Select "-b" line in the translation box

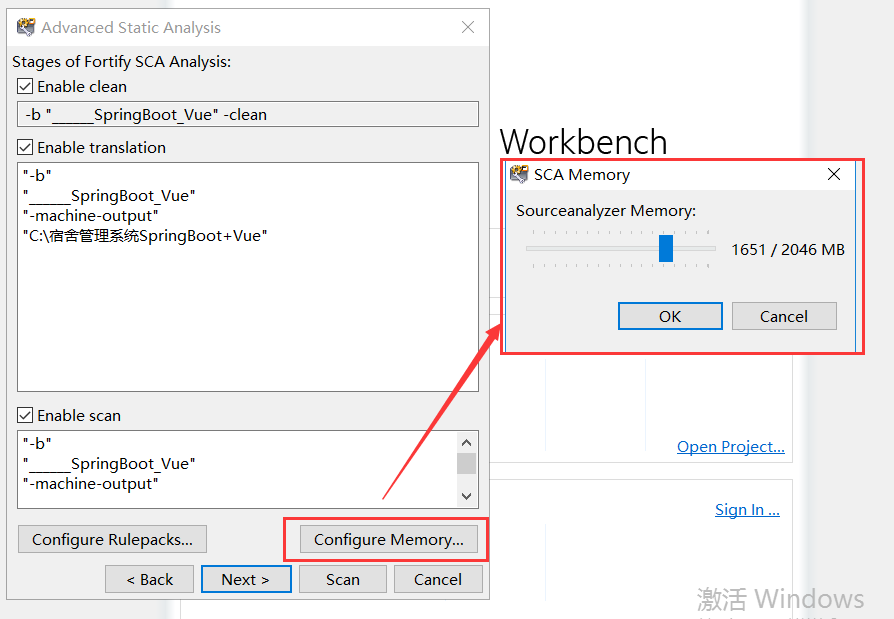(x=37, y=176)
